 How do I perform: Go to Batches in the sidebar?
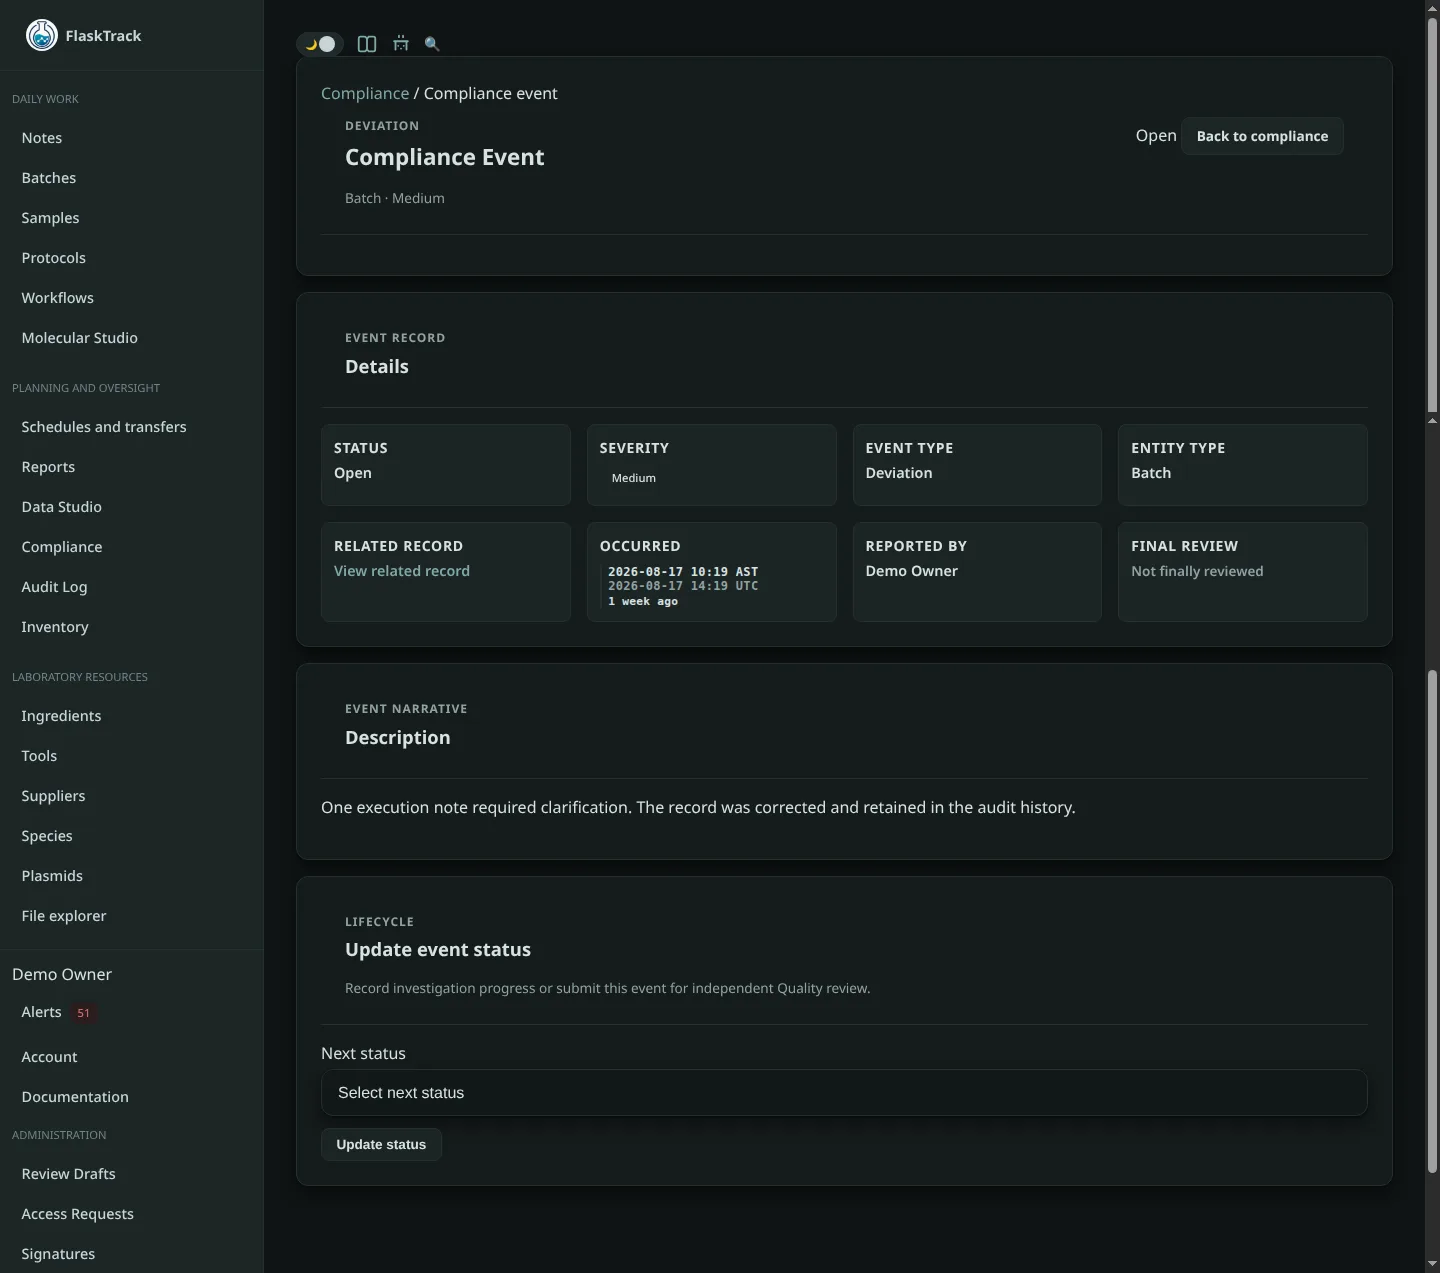49,178
